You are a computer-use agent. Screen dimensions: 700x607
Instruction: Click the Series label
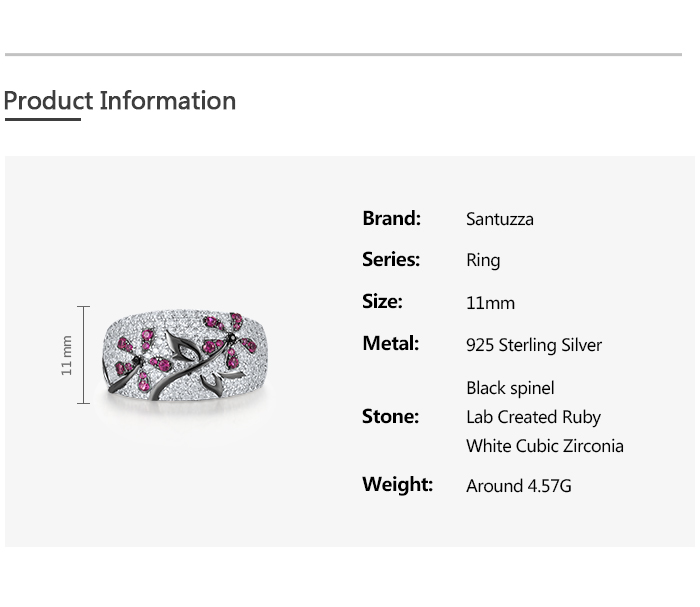(391, 259)
